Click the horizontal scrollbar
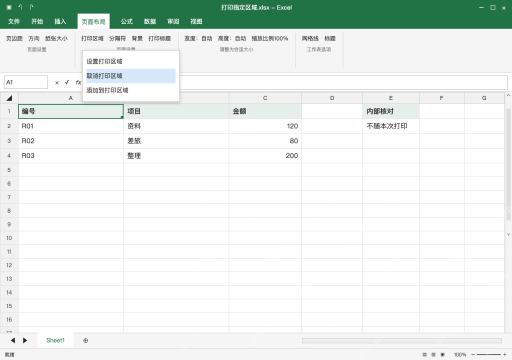 pyautogui.click(x=402, y=340)
